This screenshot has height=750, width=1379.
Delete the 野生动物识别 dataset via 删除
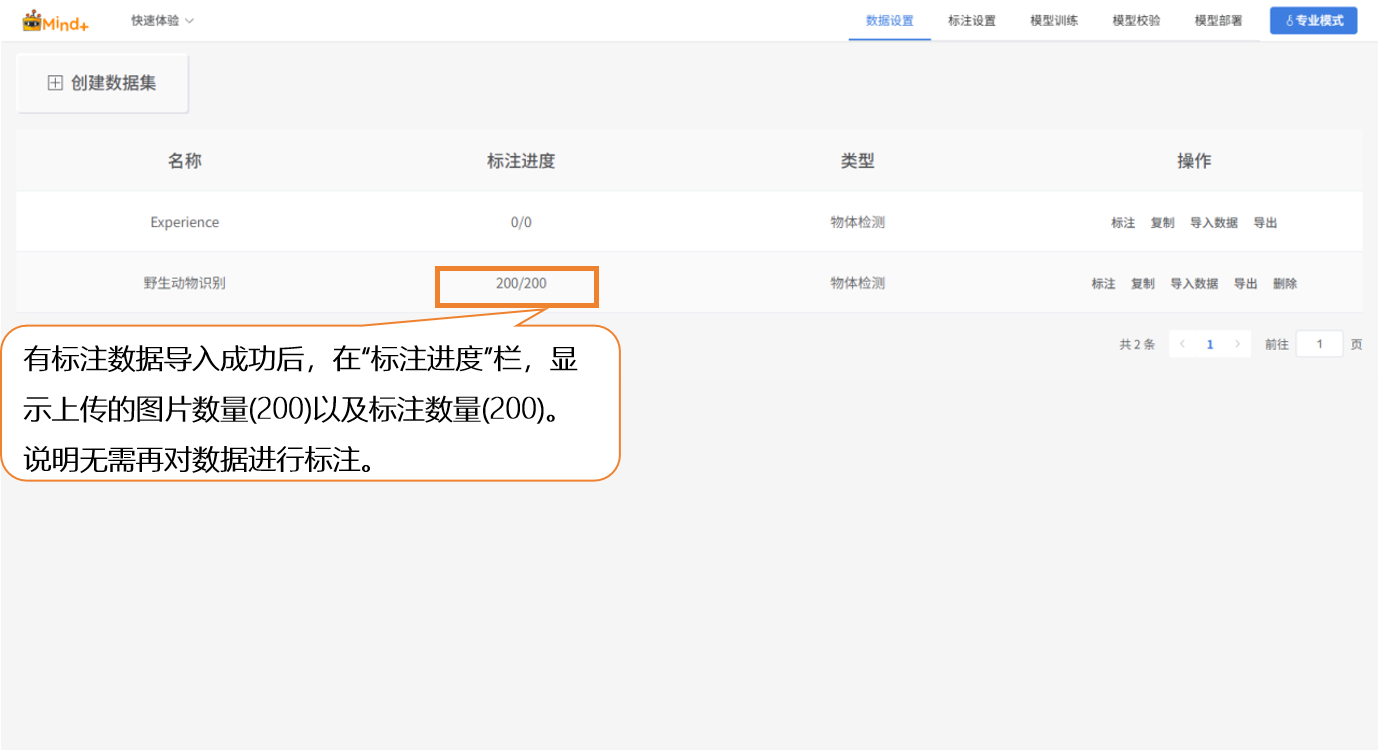(1285, 284)
